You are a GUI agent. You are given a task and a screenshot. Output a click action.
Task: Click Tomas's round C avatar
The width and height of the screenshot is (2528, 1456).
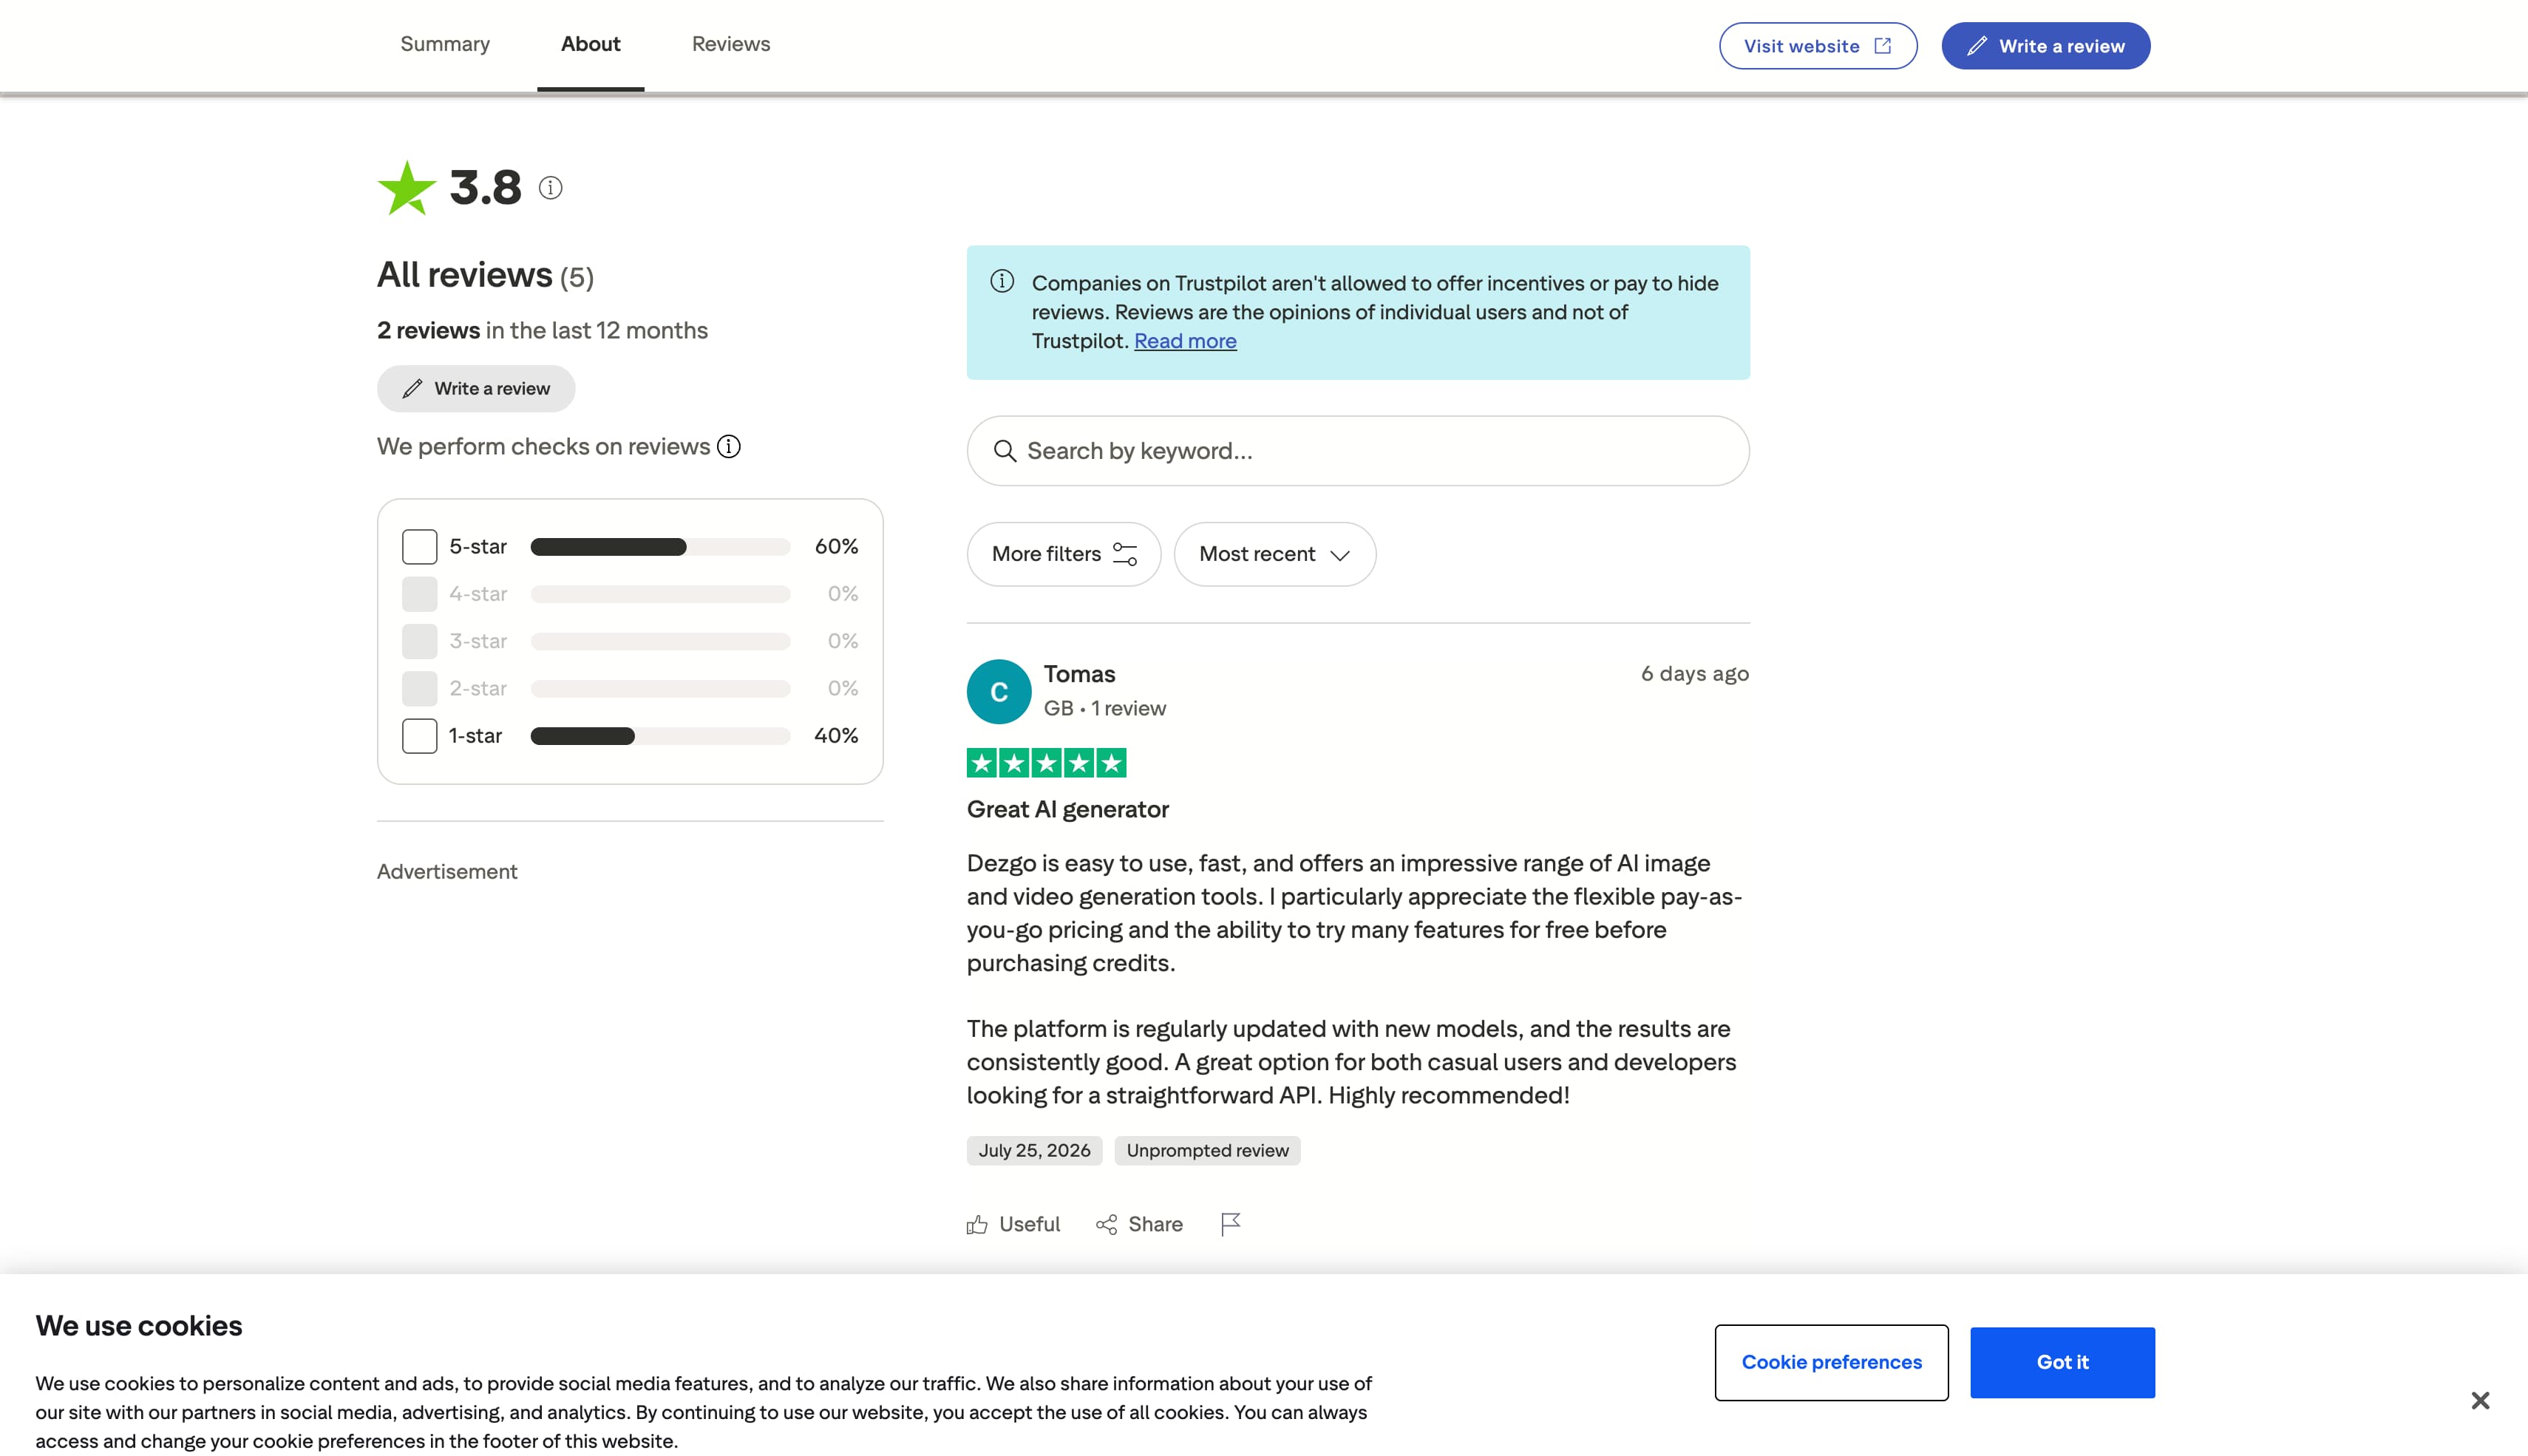[x=999, y=692]
